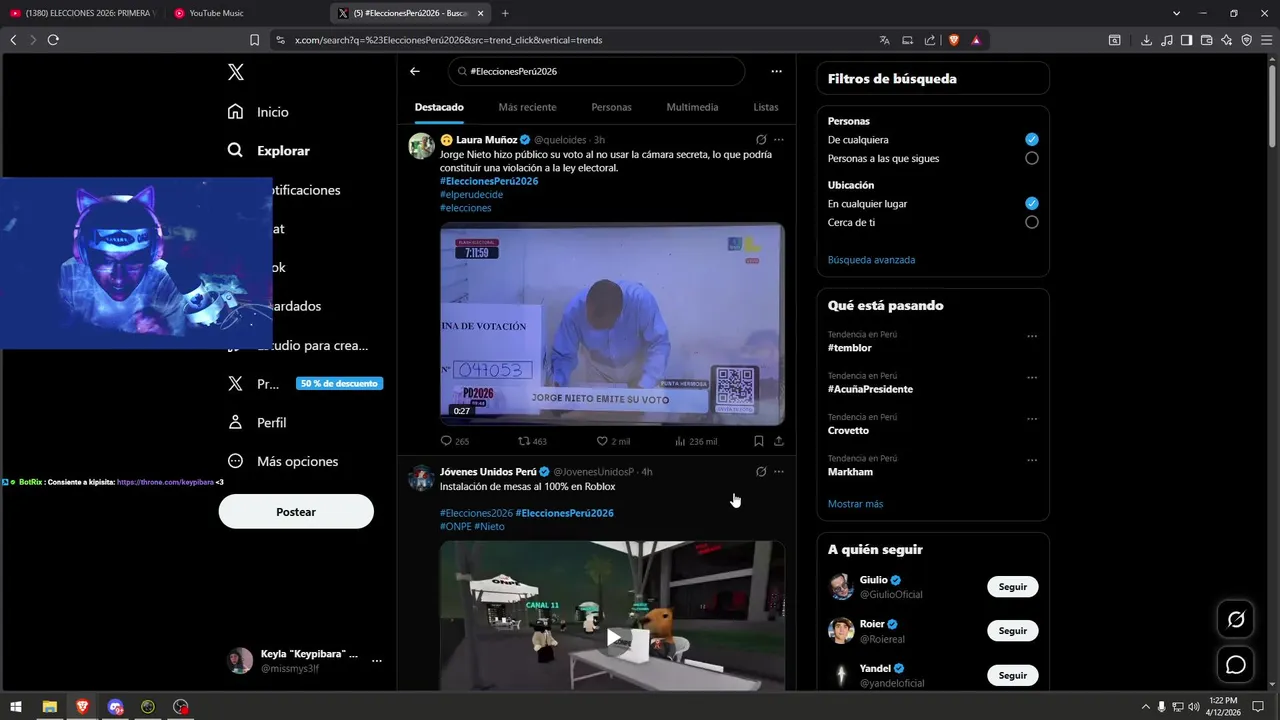Toggle browser sidebar panel icon
Viewport: 1280px width, 720px height.
[1186, 40]
